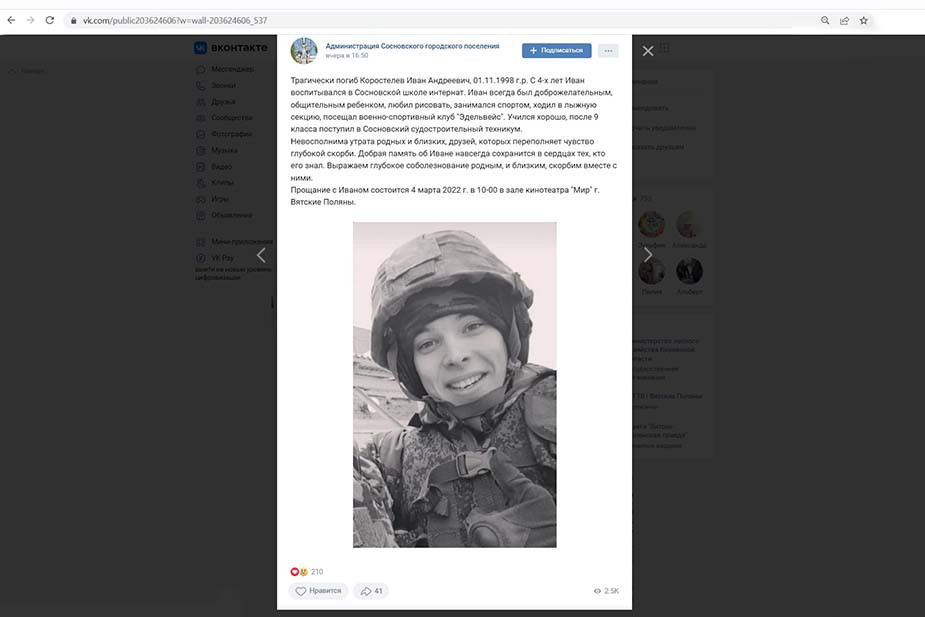Like the post with Нравится heart

point(319,590)
